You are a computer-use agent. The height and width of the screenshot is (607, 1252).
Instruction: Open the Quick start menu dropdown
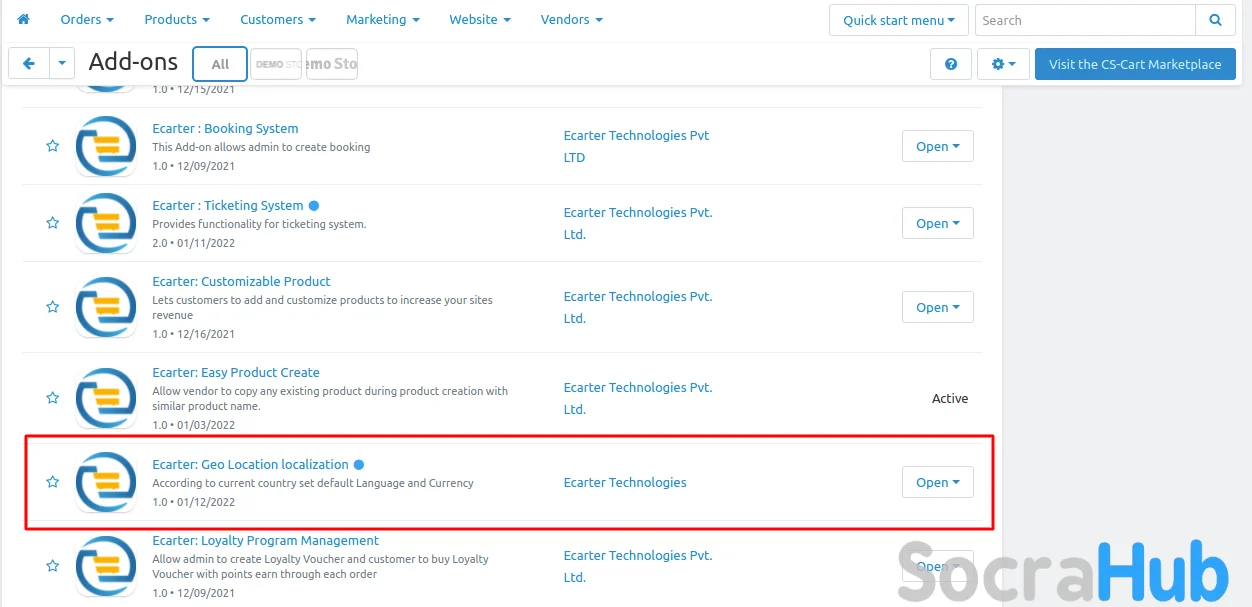pos(898,20)
